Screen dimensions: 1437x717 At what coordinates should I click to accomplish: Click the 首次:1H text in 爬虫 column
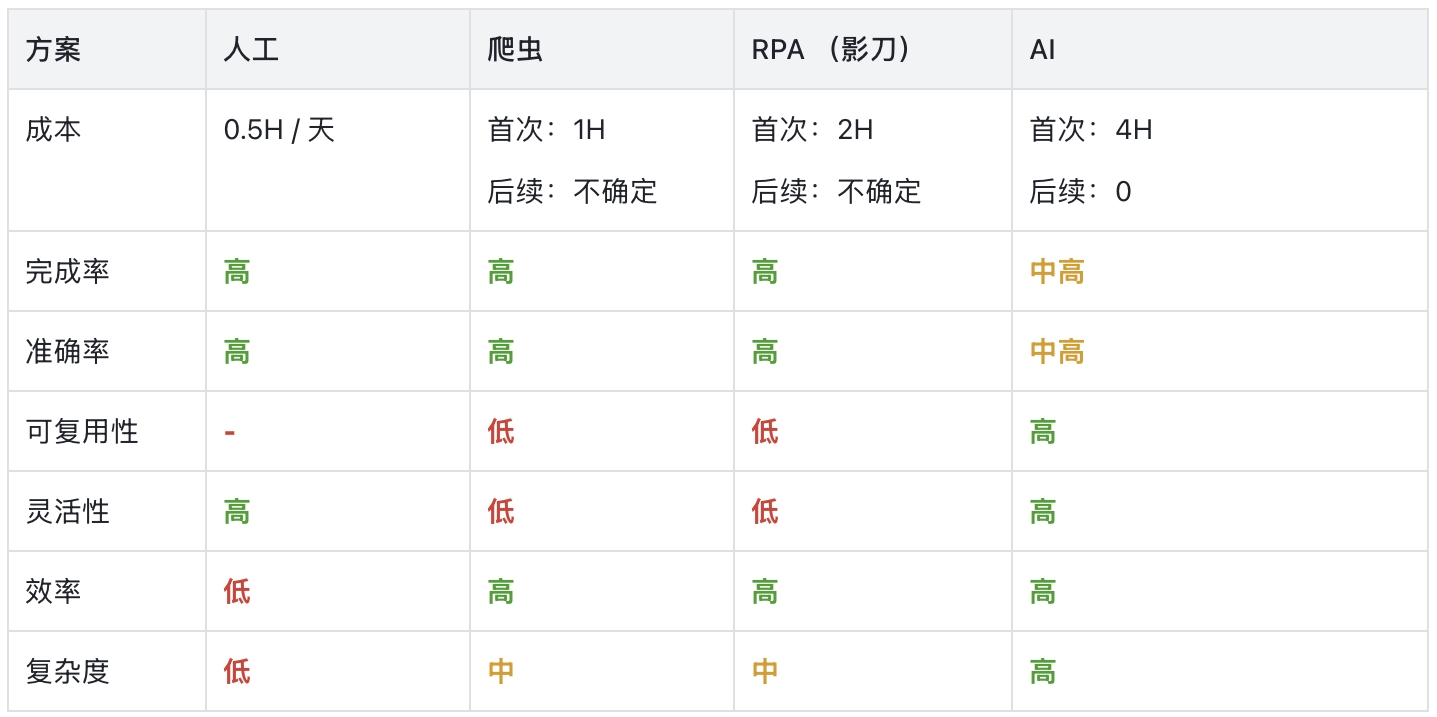546,130
